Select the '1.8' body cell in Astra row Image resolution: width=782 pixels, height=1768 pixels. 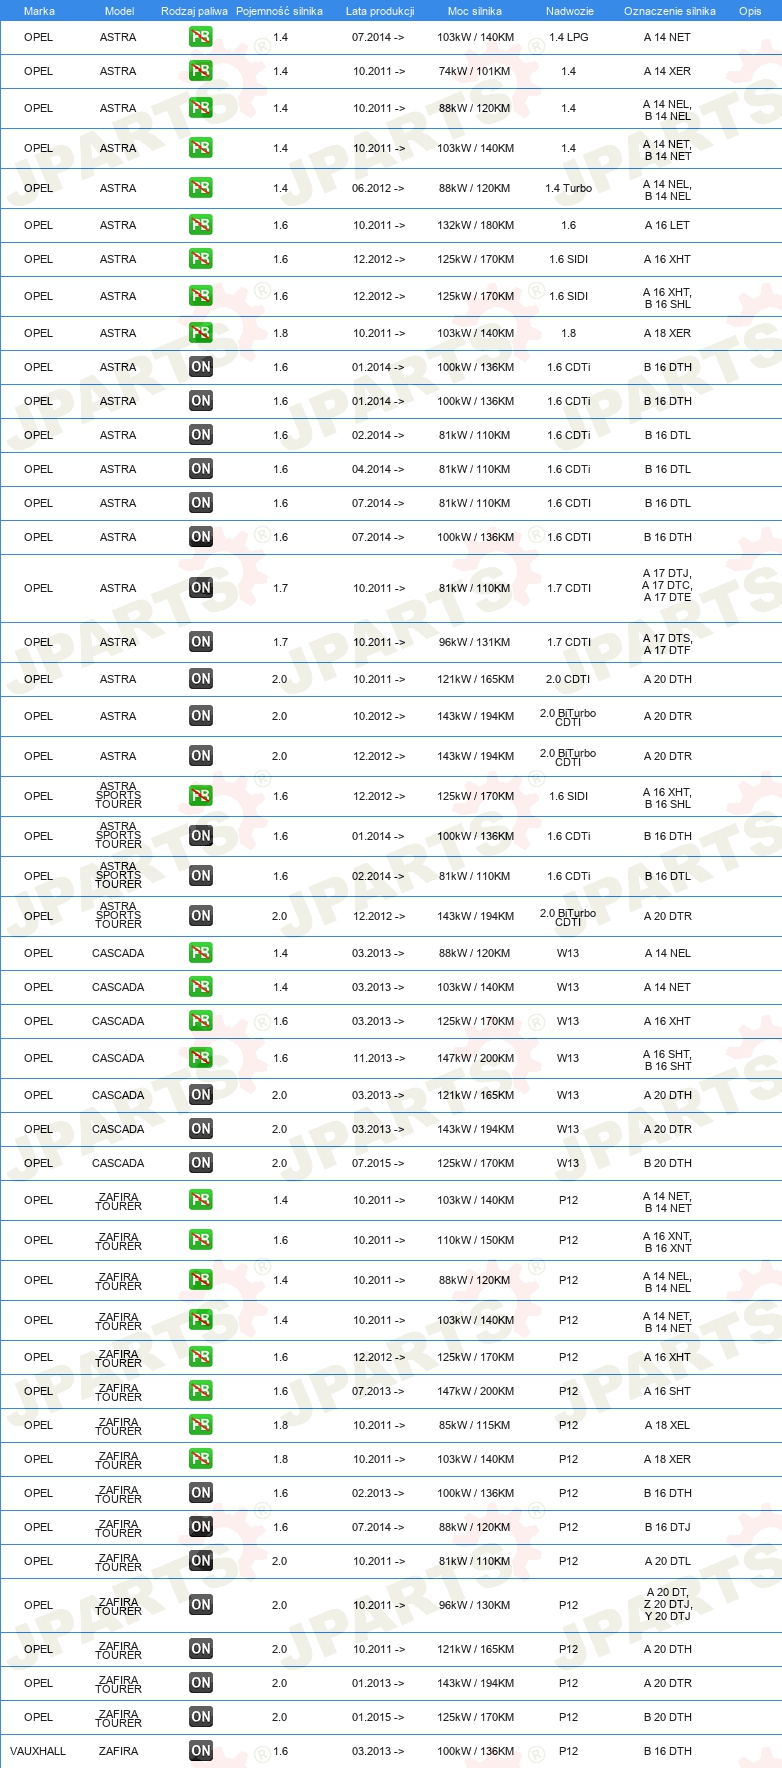tap(569, 333)
